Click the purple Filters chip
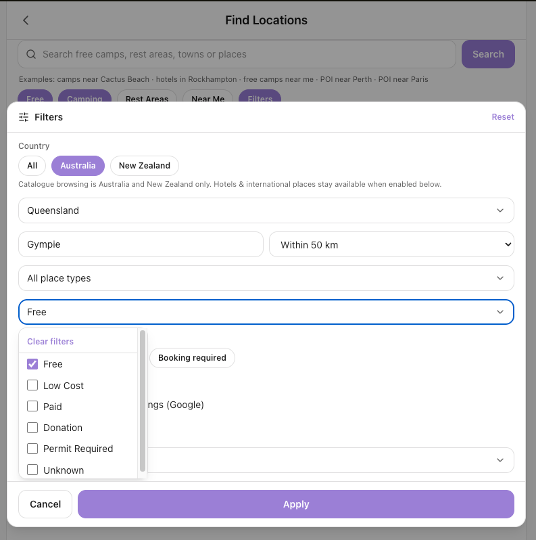This screenshot has height=540, width=536. 260,97
